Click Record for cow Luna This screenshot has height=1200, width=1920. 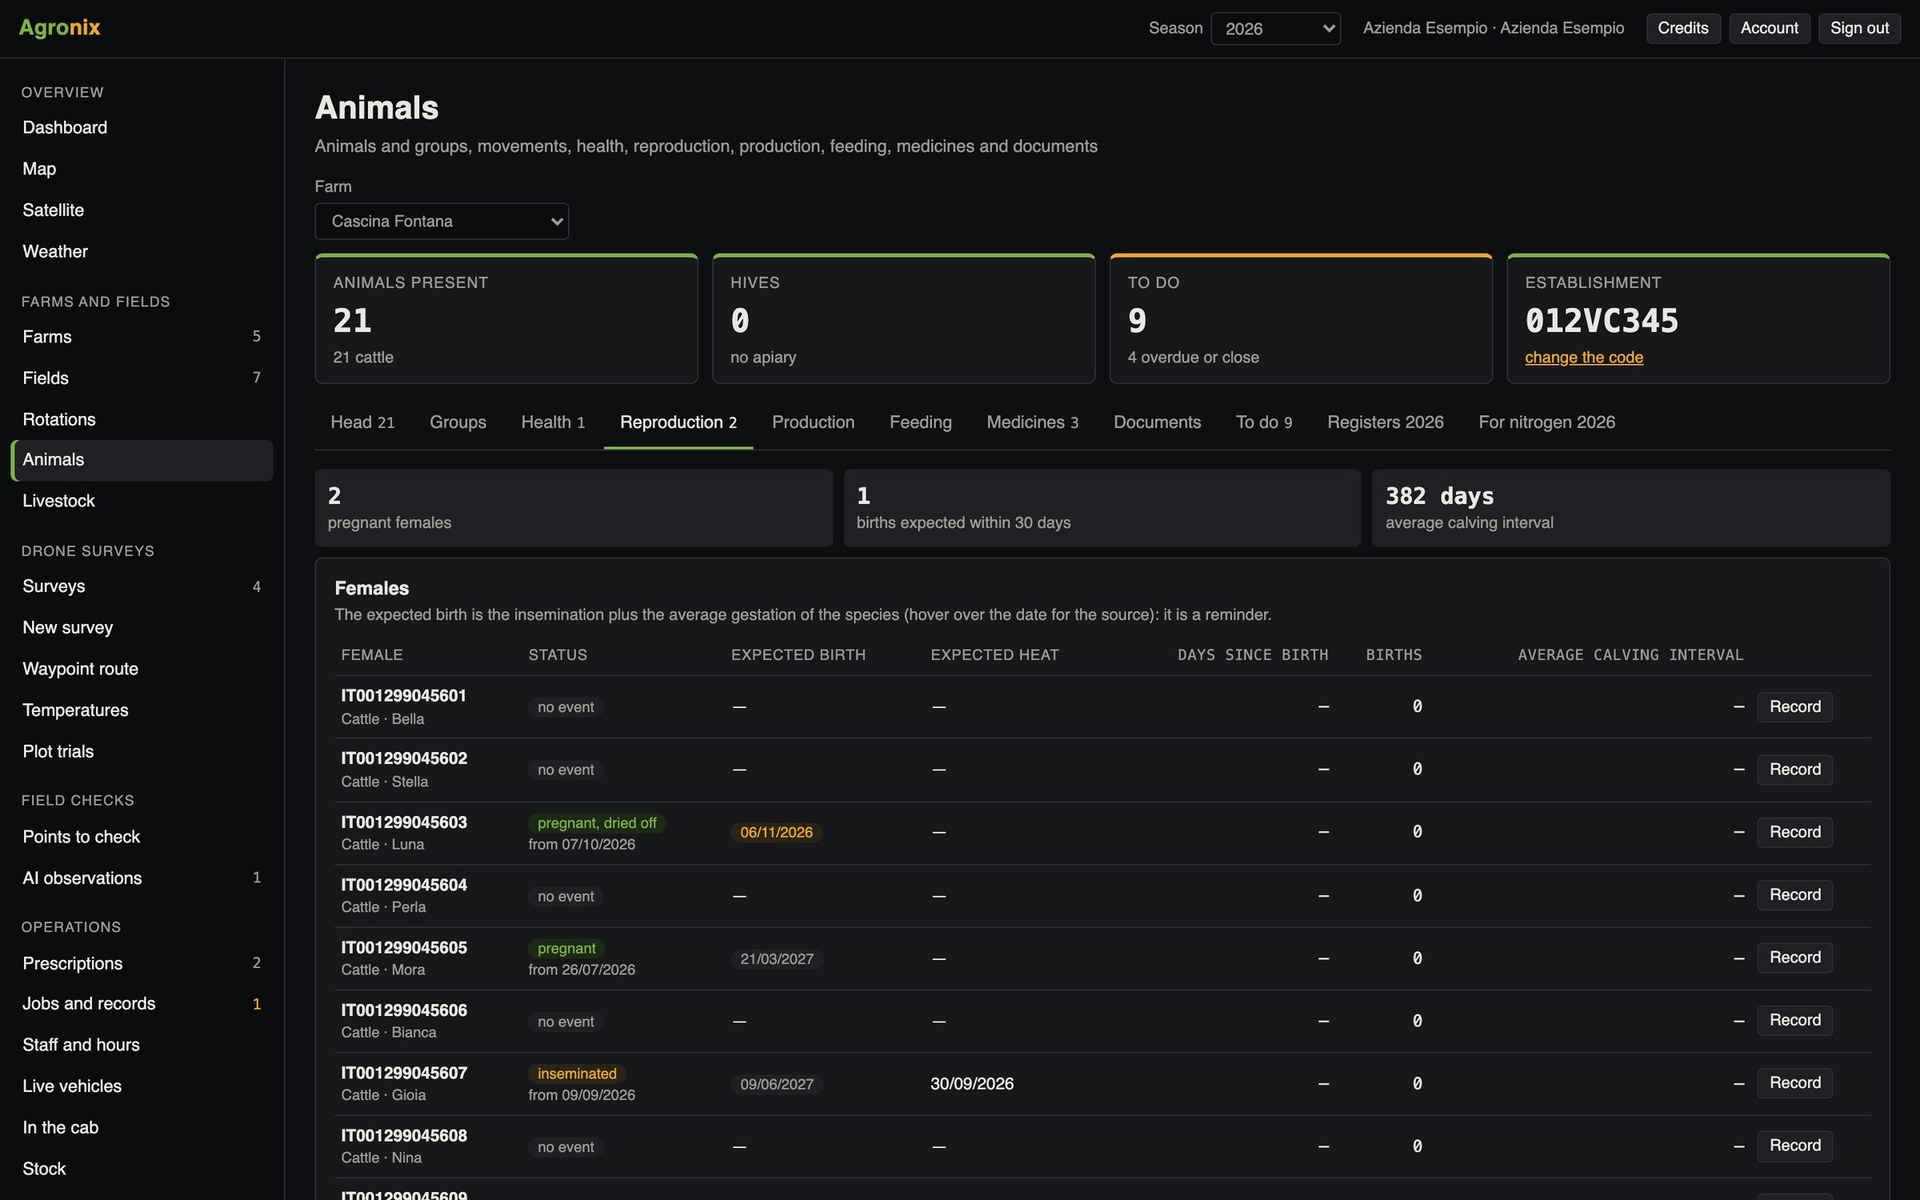(1795, 832)
